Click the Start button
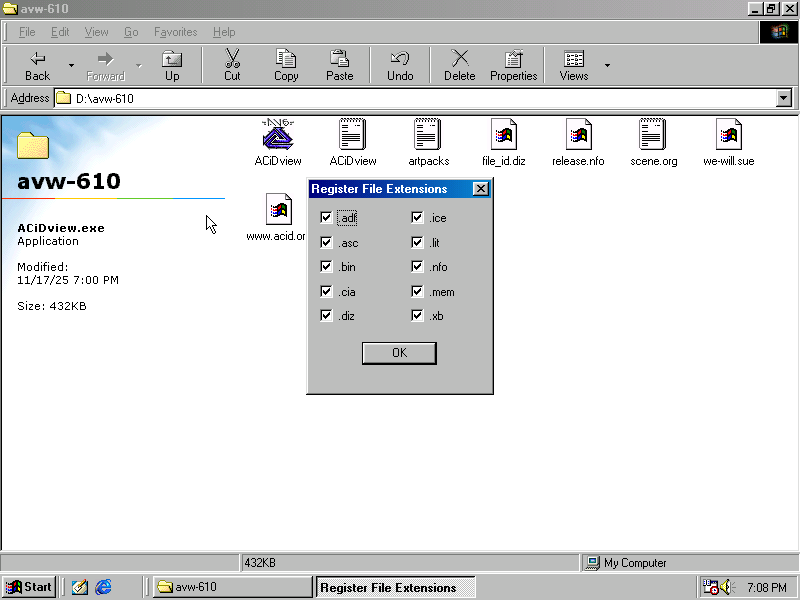 (x=29, y=587)
